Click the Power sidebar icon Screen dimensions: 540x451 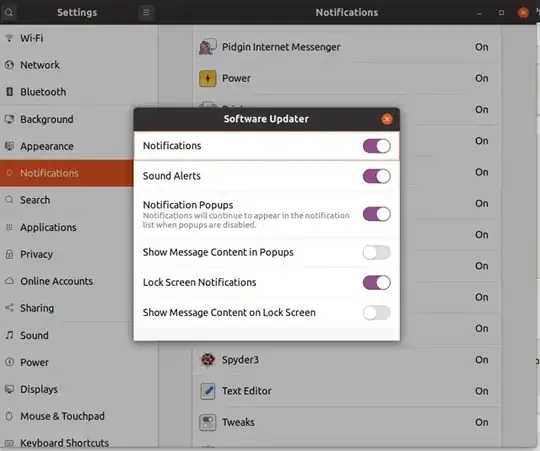(9, 362)
